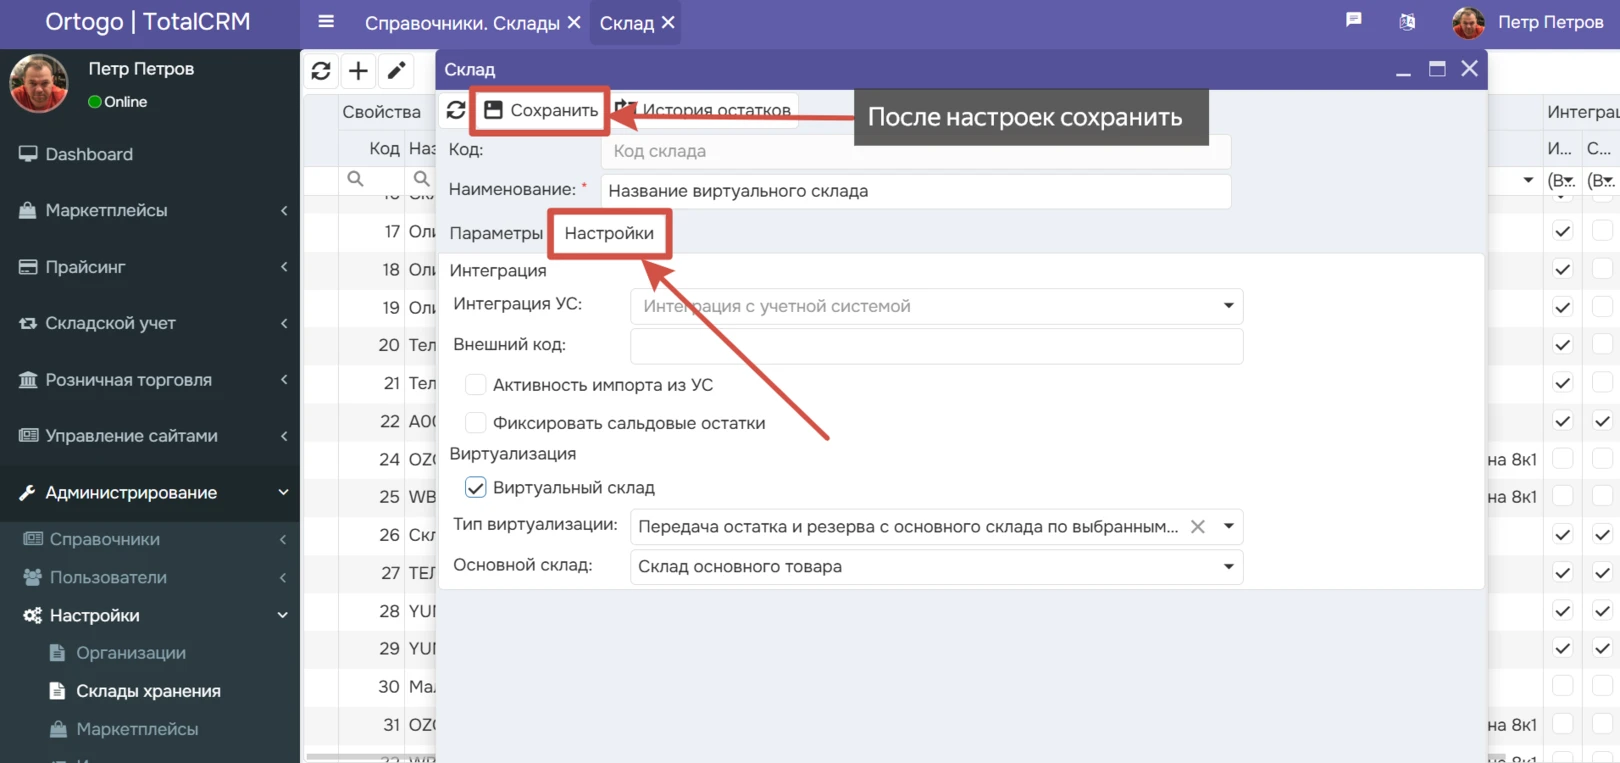Screen dimensions: 1620x763
Task: Click Складской учет icon in sidebar
Action: (x=28, y=323)
